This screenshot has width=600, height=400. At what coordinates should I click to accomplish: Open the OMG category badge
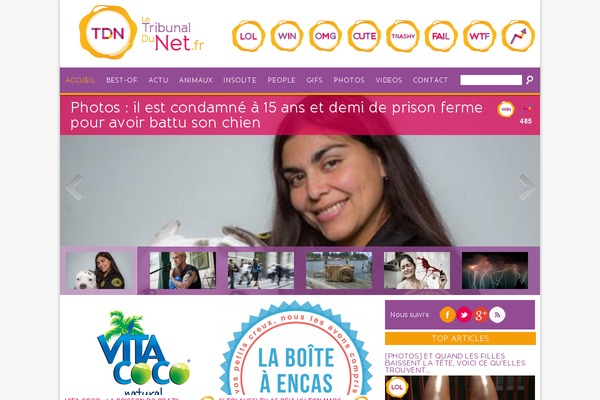coord(326,36)
